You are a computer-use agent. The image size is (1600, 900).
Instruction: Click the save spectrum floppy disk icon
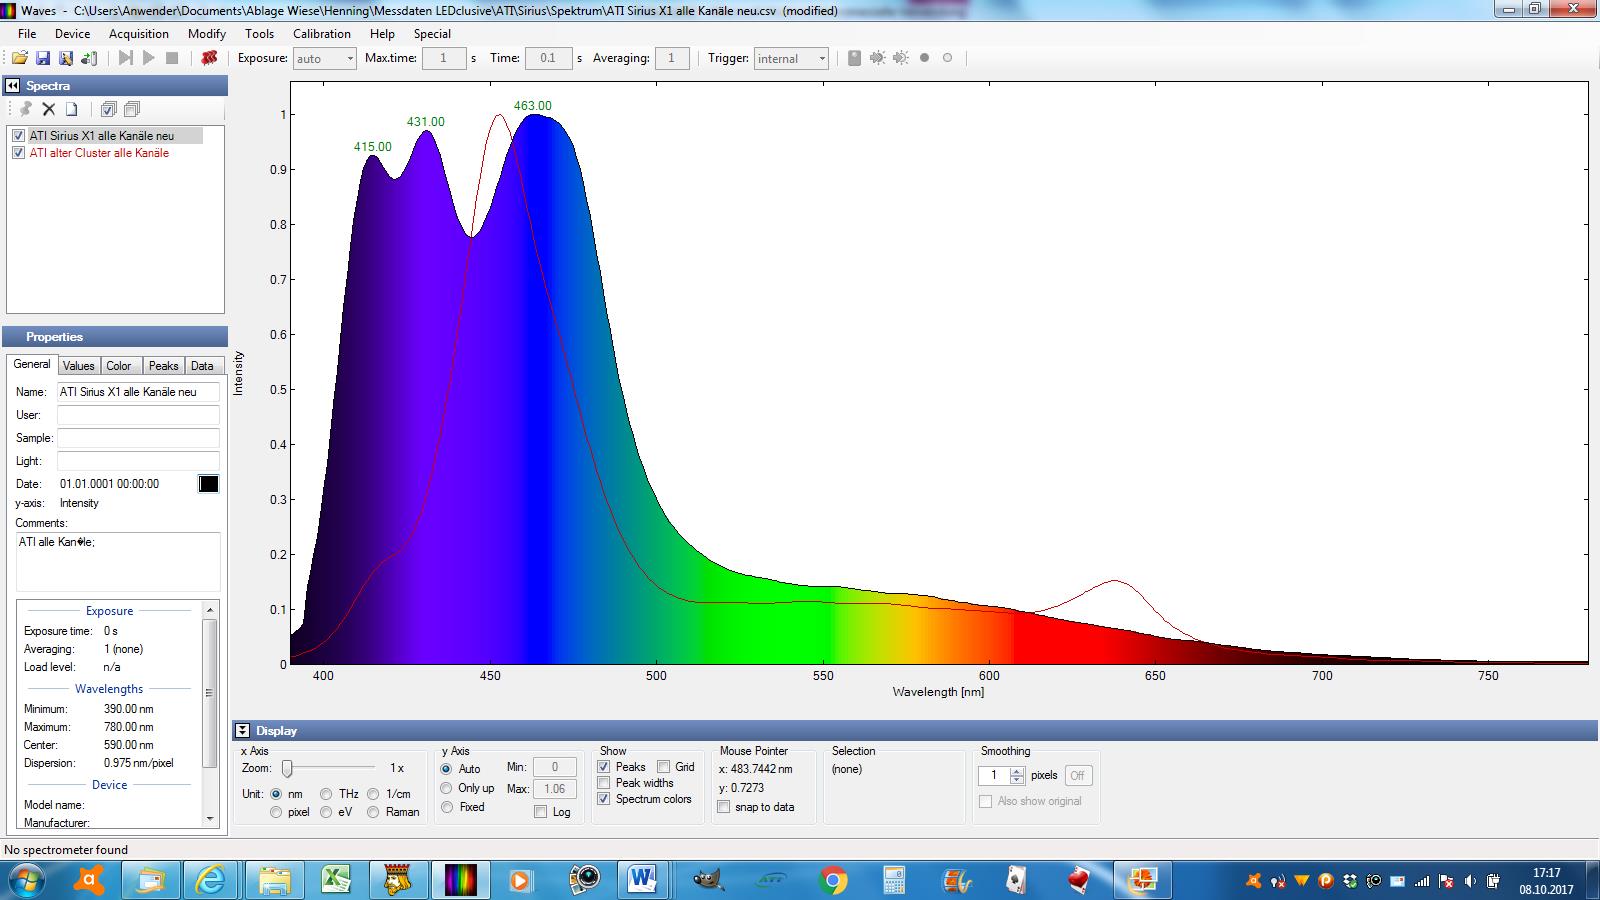pos(42,58)
